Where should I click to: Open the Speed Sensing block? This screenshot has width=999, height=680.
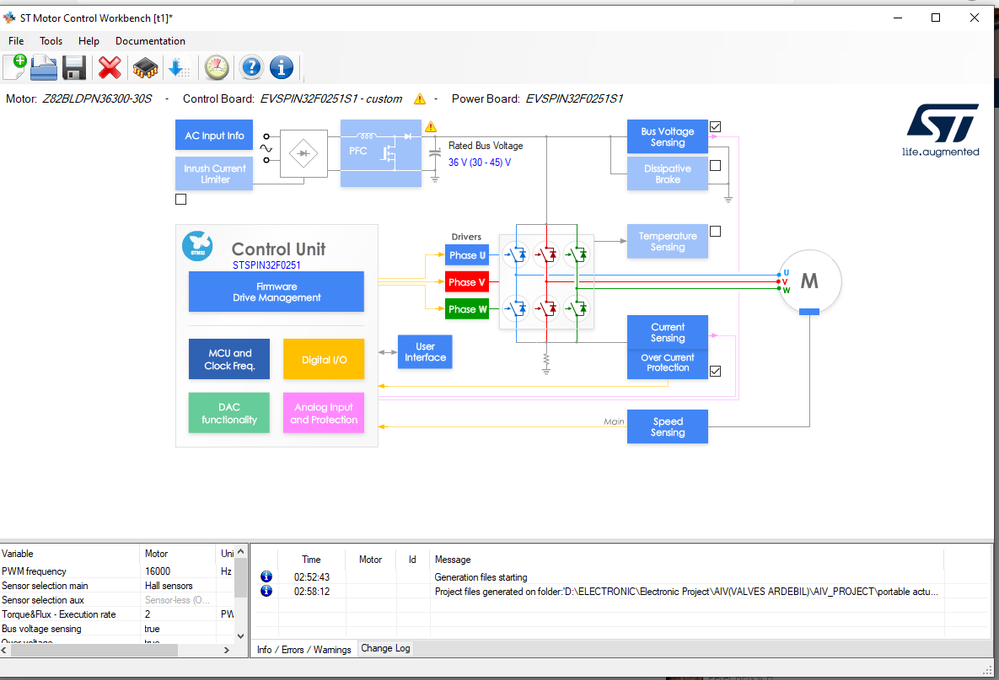click(667, 426)
